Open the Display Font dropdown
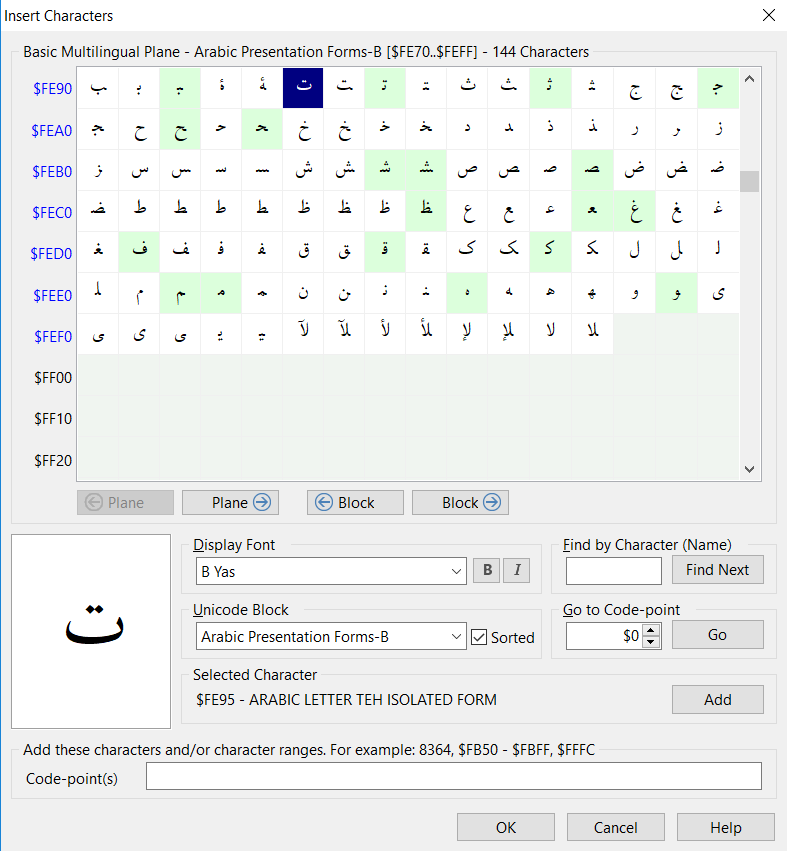The height and width of the screenshot is (851, 787). pos(458,572)
